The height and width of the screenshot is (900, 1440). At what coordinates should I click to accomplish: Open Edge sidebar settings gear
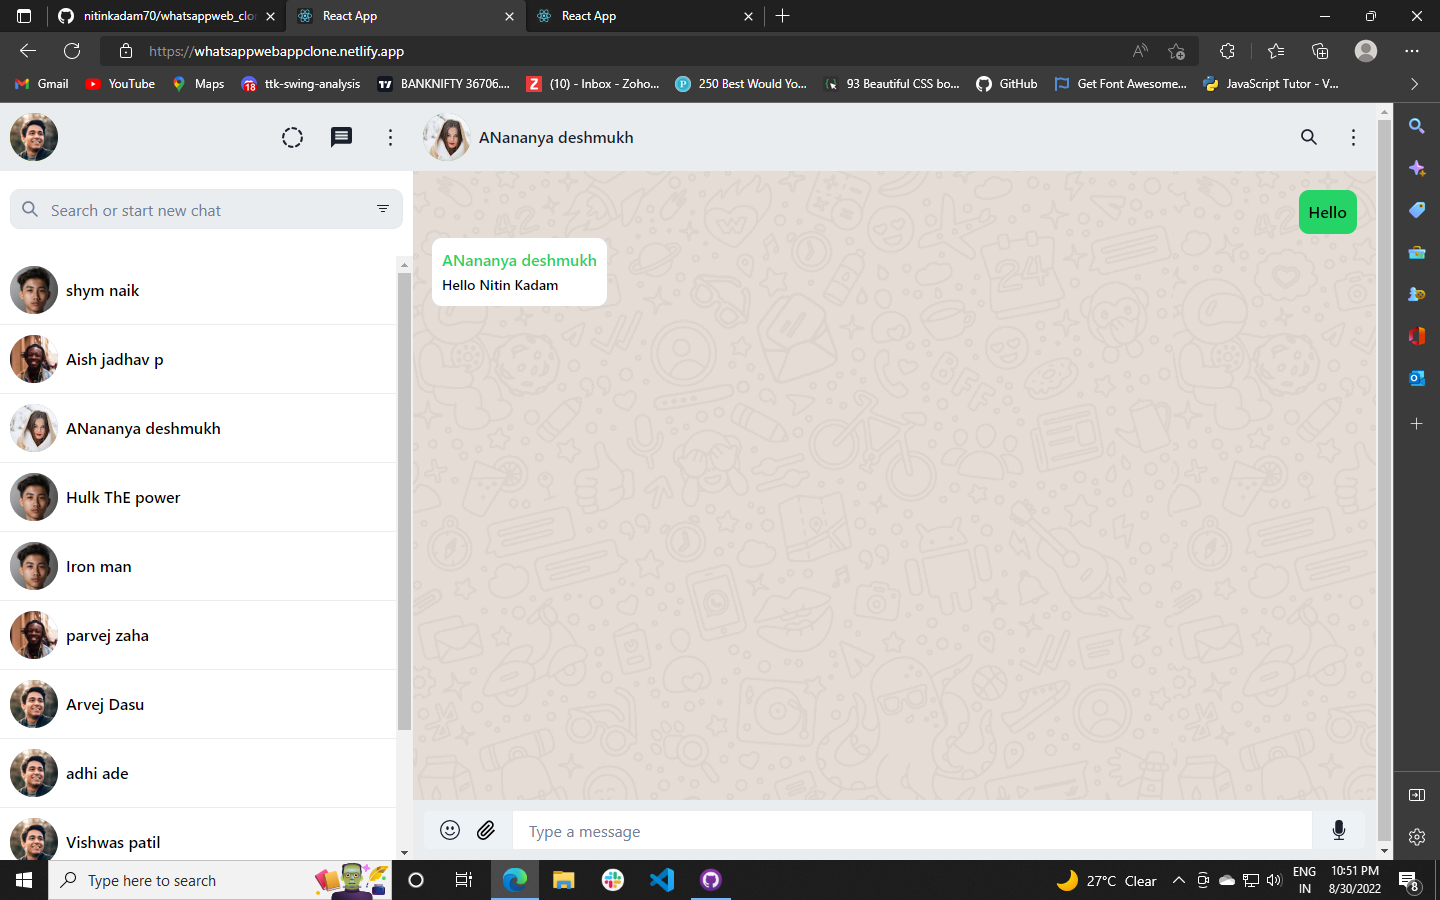pyautogui.click(x=1416, y=837)
